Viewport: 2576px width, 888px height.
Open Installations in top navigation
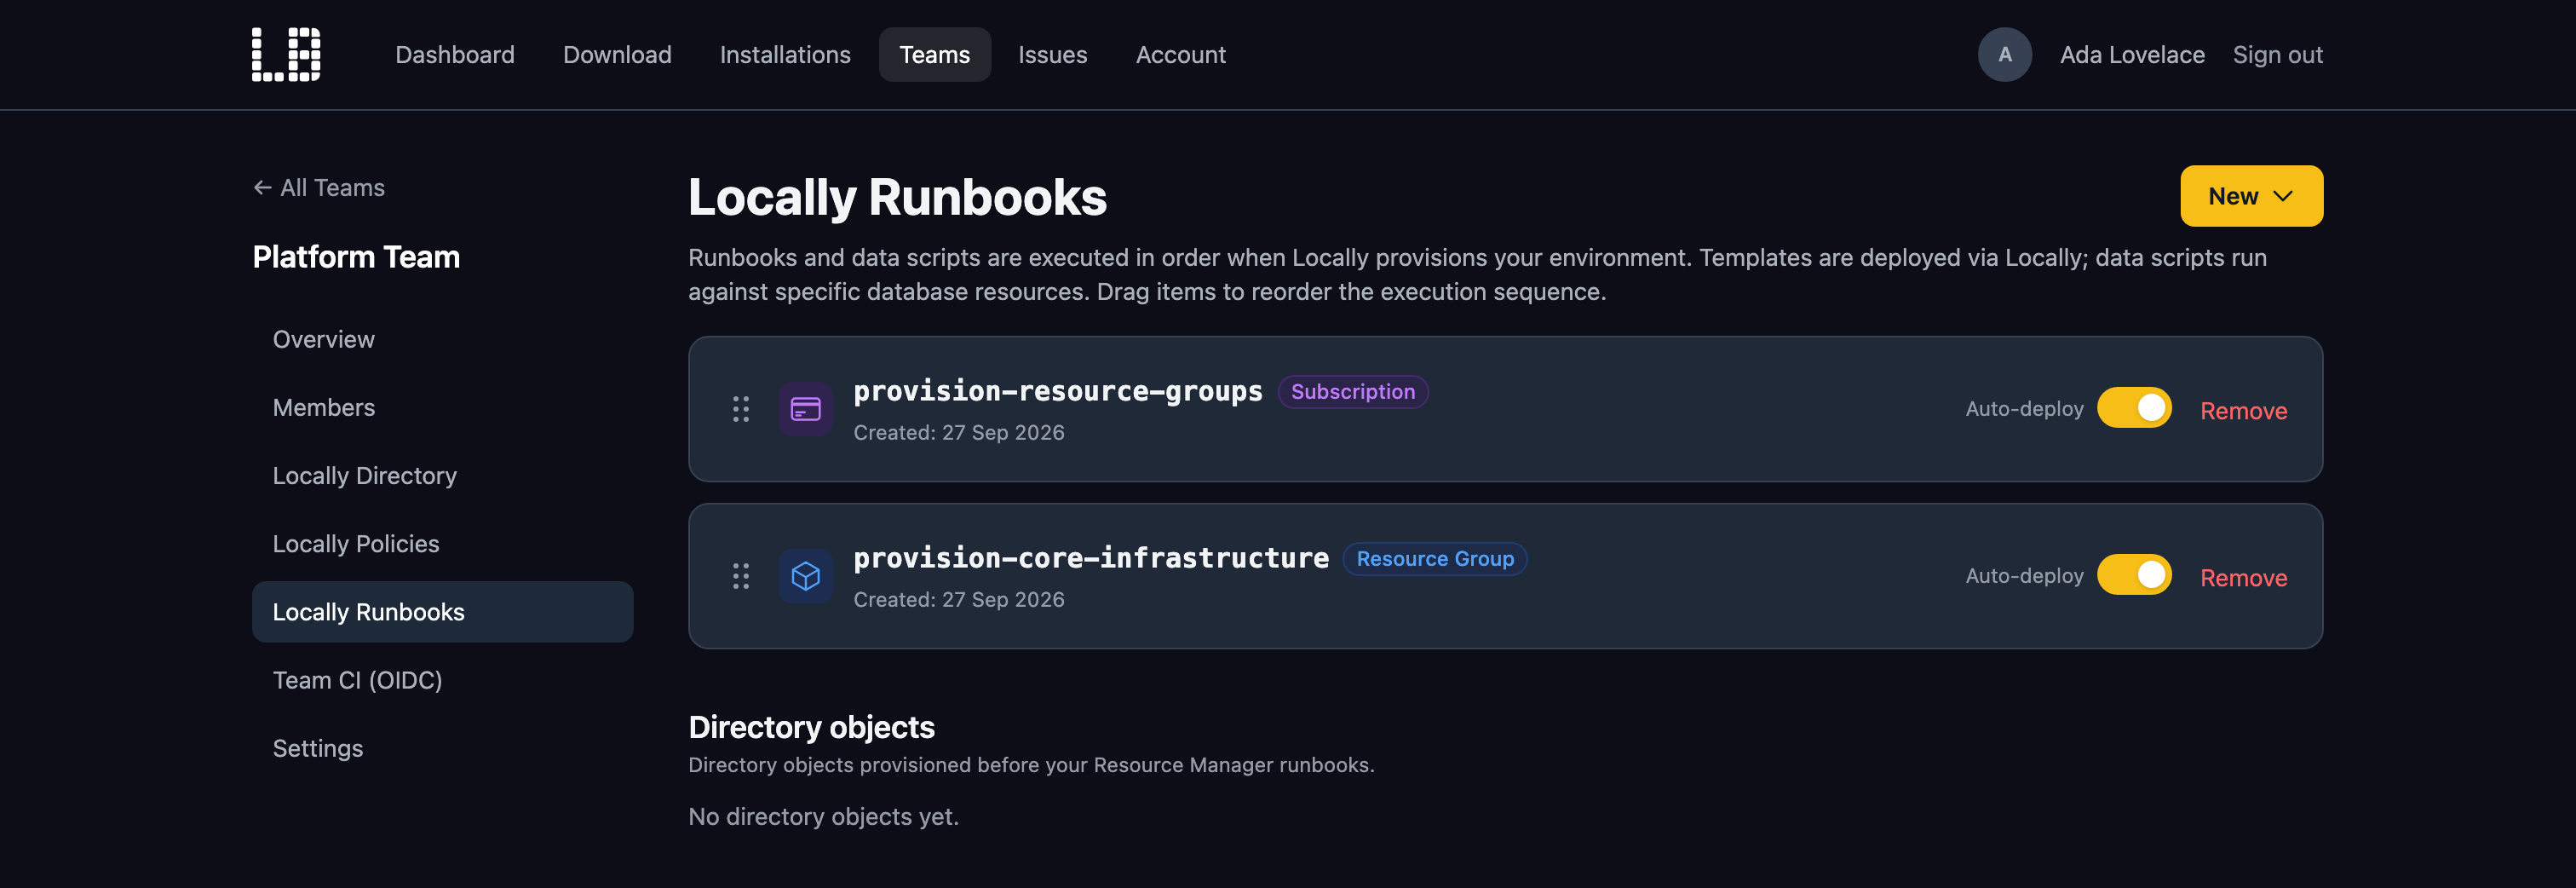(x=785, y=54)
